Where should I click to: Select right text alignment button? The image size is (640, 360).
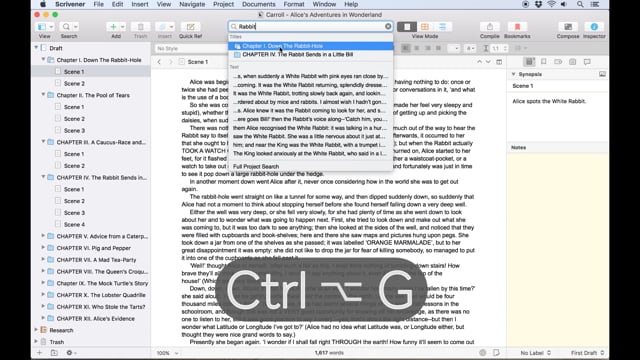(x=427, y=48)
